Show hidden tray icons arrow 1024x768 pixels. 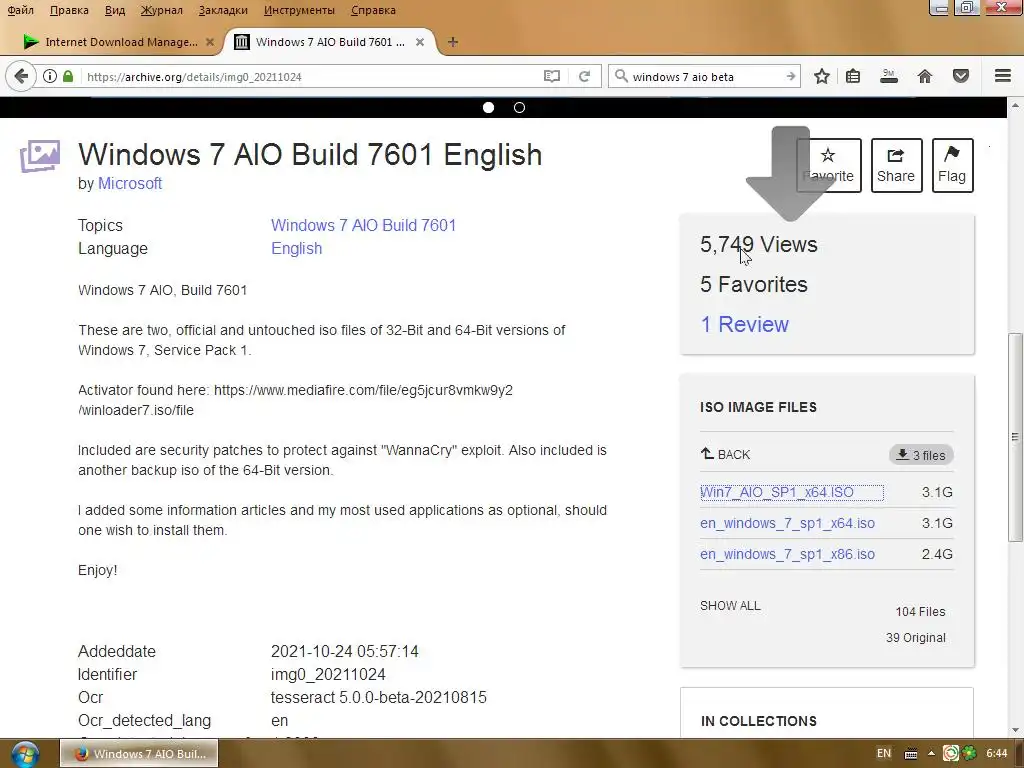point(931,754)
